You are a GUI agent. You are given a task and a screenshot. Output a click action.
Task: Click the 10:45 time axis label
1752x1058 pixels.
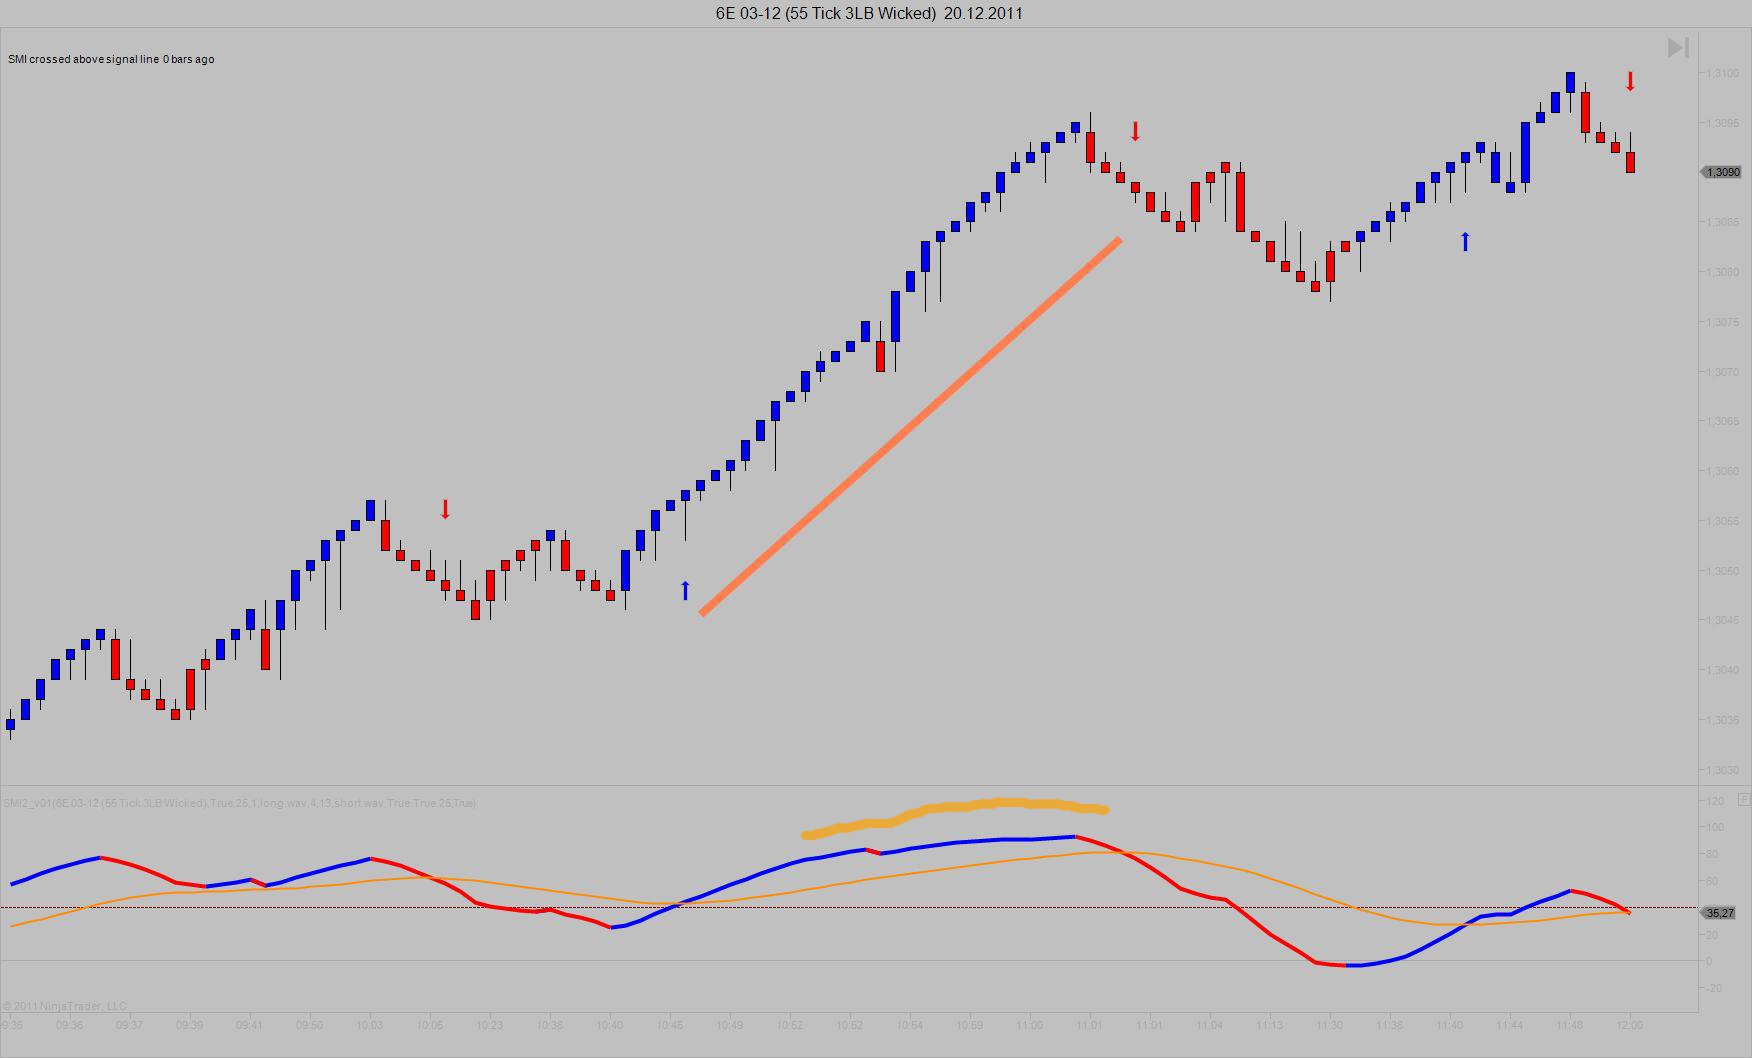click(x=670, y=1025)
